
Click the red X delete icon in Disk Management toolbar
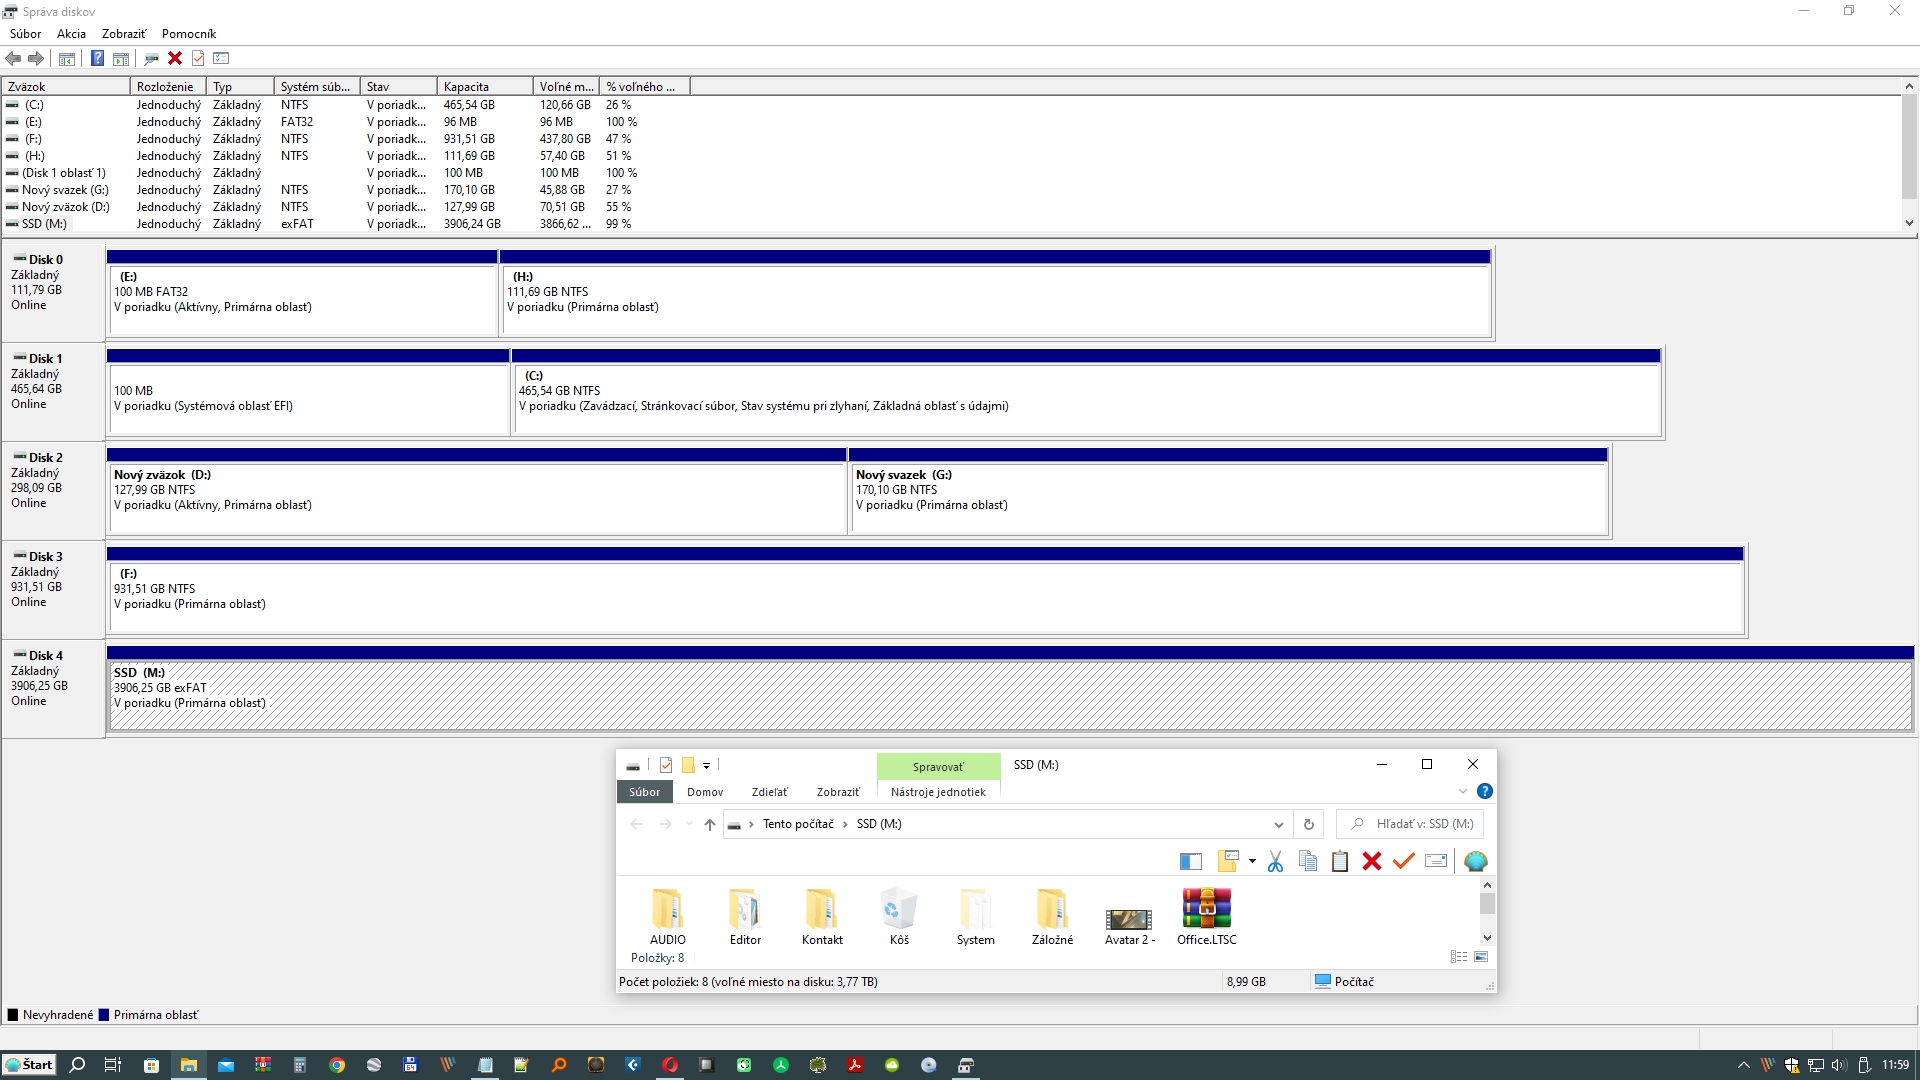175,58
